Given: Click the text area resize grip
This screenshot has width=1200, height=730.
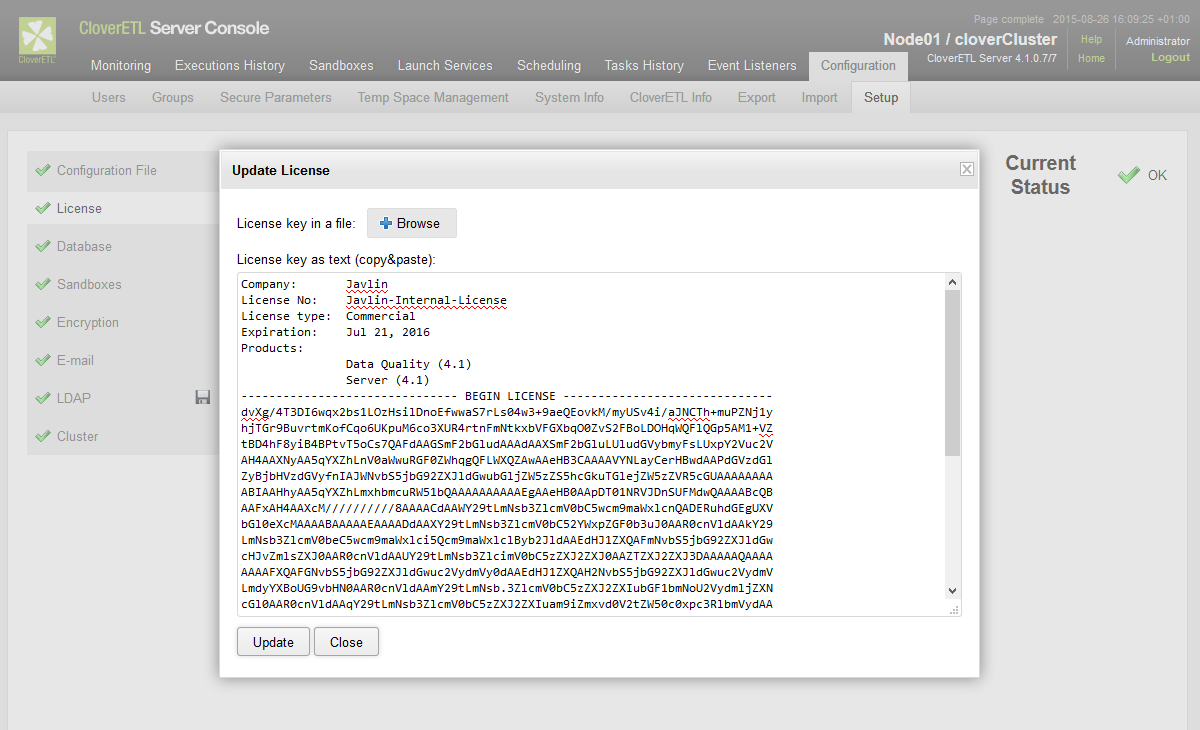Looking at the screenshot, I should pos(953,608).
